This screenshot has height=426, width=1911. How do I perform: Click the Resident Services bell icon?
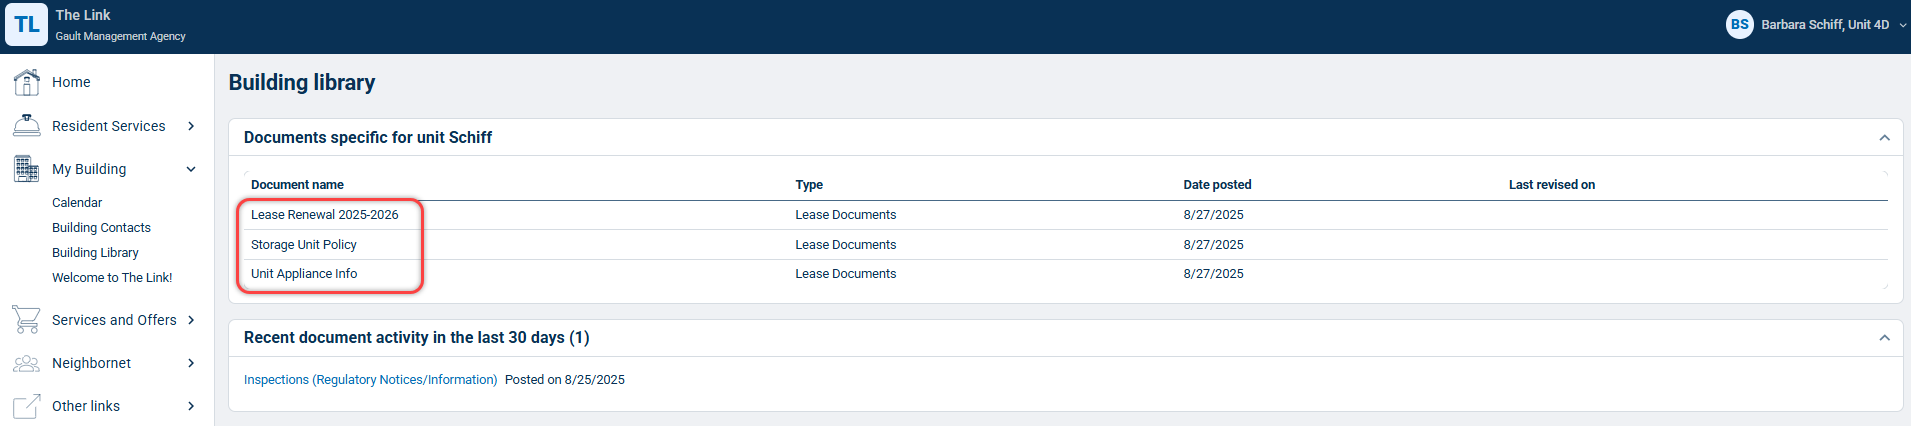point(26,126)
